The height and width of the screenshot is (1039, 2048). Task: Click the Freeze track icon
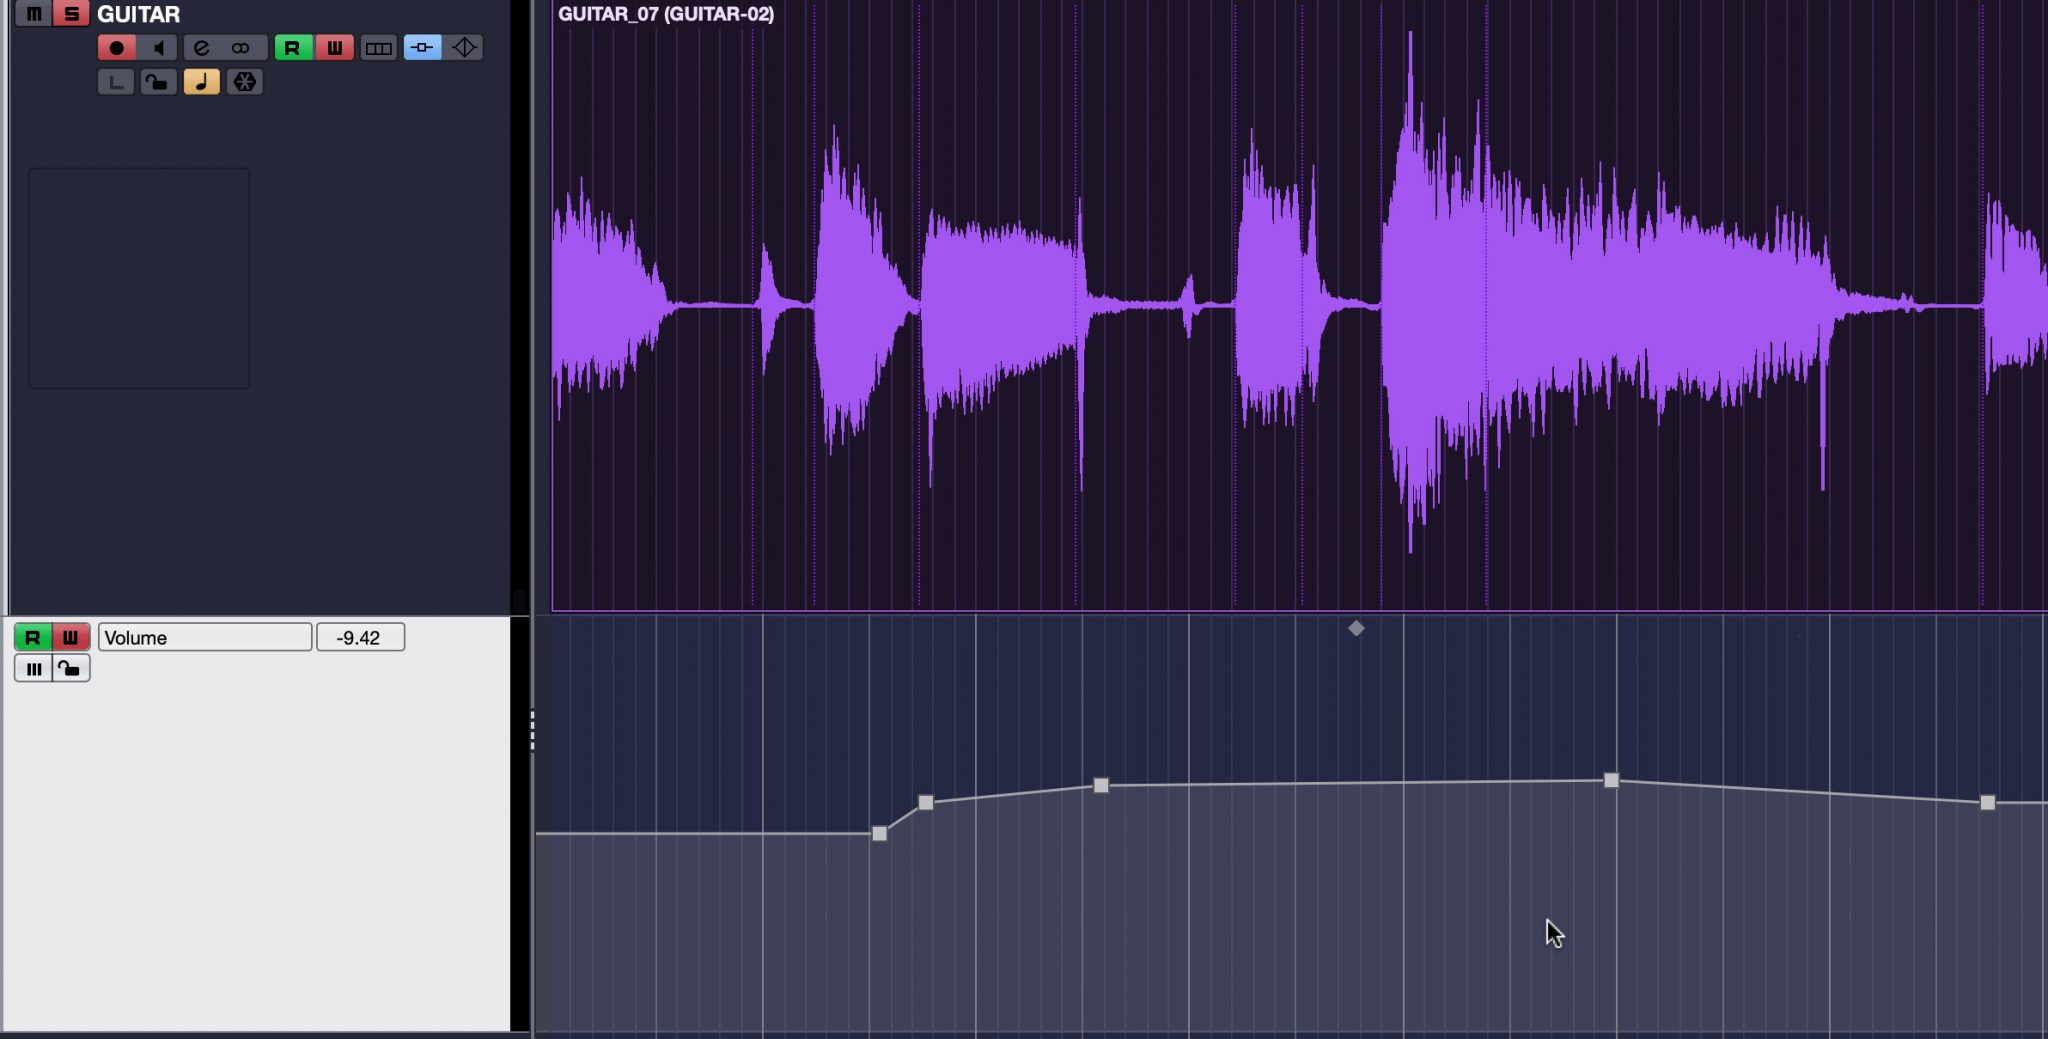tap(244, 82)
